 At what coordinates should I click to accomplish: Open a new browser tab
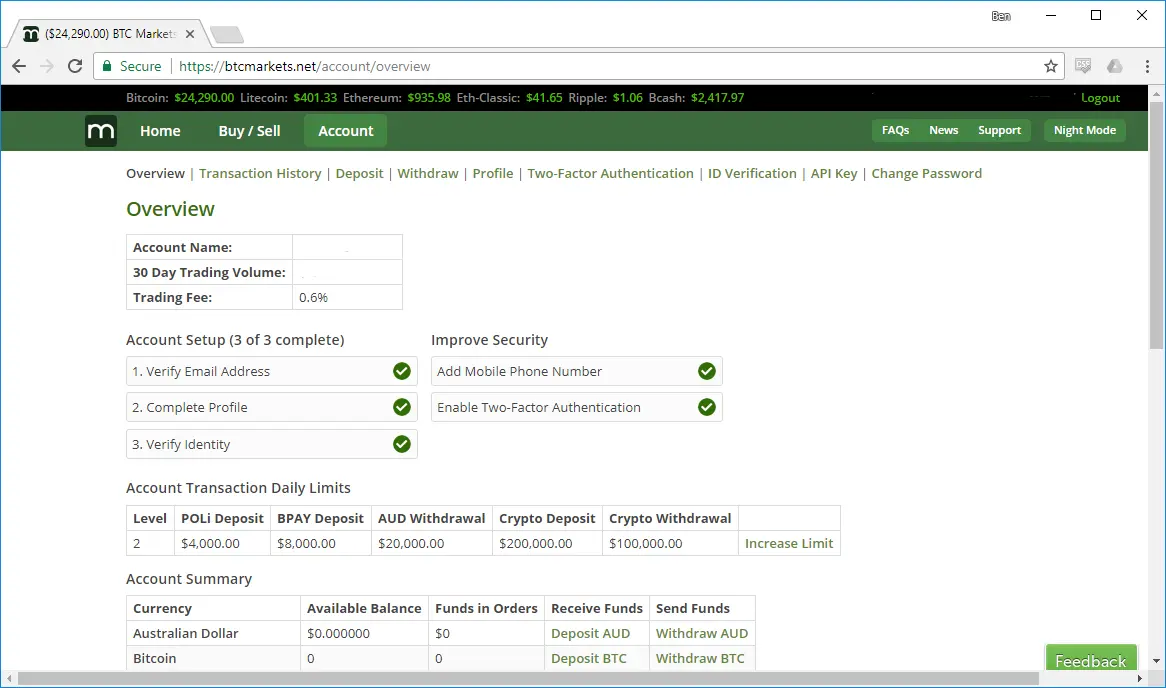coord(226,34)
